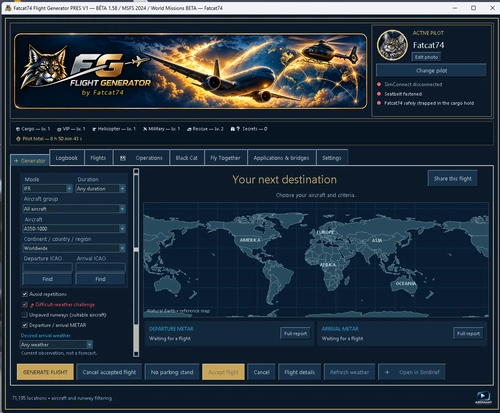Toggle the Avoid repetitions checkbox
500x413 pixels.
(x=25, y=294)
